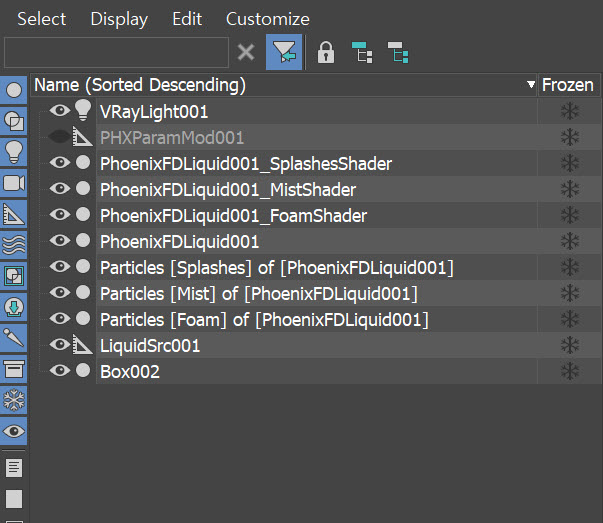The width and height of the screenshot is (603, 523).
Task: Click the Display None square icon
Action: click(14, 499)
